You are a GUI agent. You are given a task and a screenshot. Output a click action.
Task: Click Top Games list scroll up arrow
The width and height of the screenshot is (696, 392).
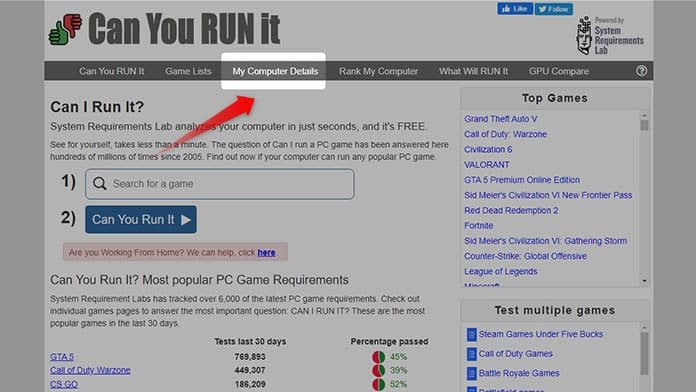click(x=645, y=115)
